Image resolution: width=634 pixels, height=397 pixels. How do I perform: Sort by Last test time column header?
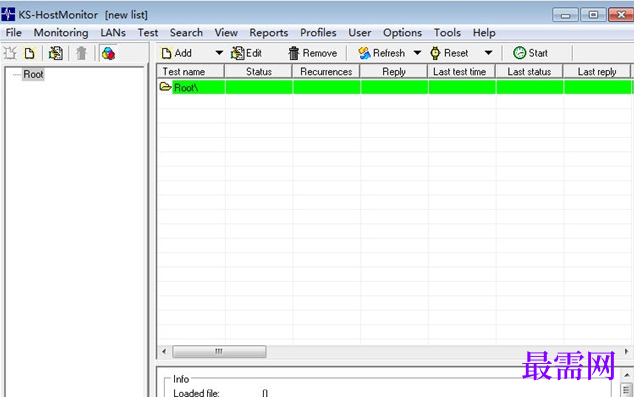(462, 72)
